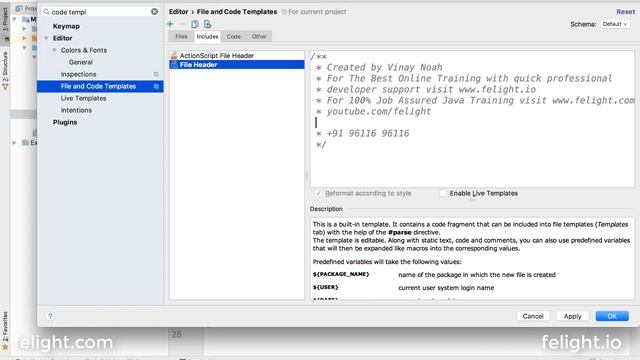Image resolution: width=640 pixels, height=360 pixels.
Task: Collapse the Colors & Fonts node
Action: click(x=54, y=50)
